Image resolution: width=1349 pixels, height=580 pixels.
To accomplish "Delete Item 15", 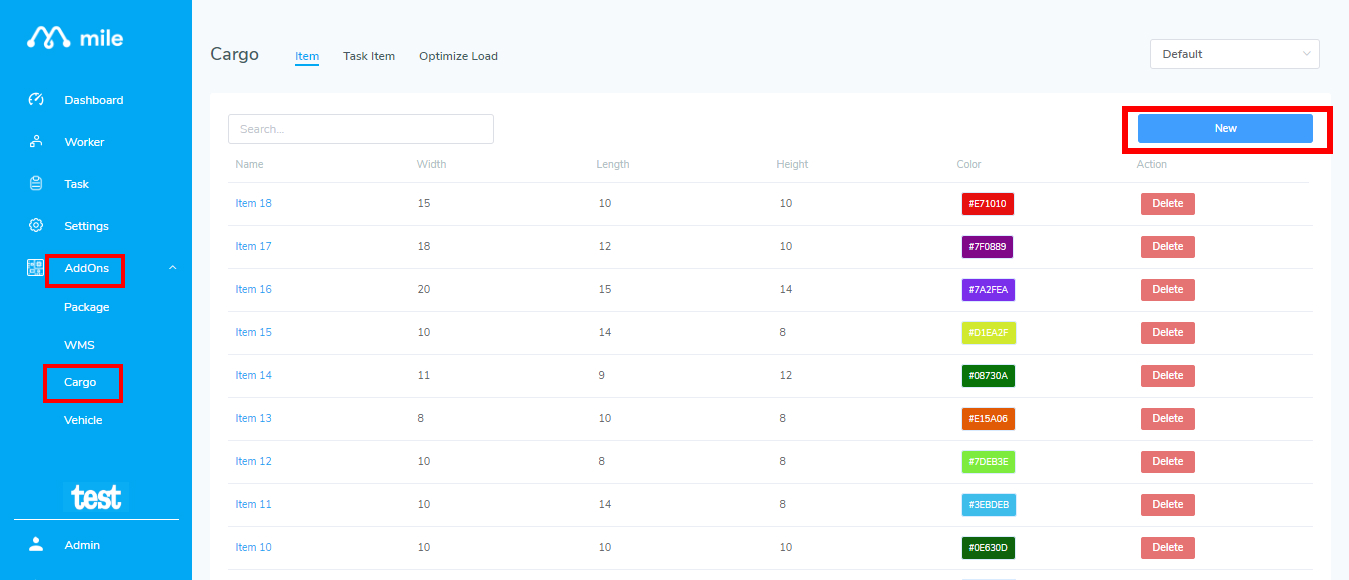I will pos(1168,333).
